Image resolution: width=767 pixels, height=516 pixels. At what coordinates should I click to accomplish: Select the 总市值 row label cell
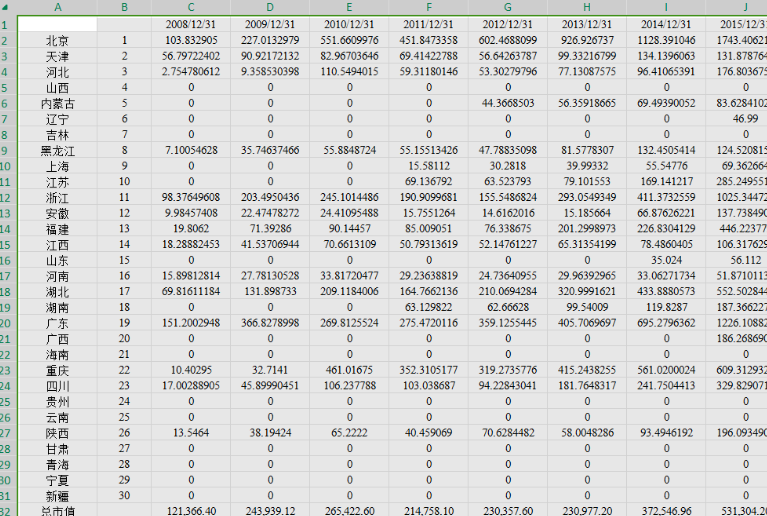[58, 511]
